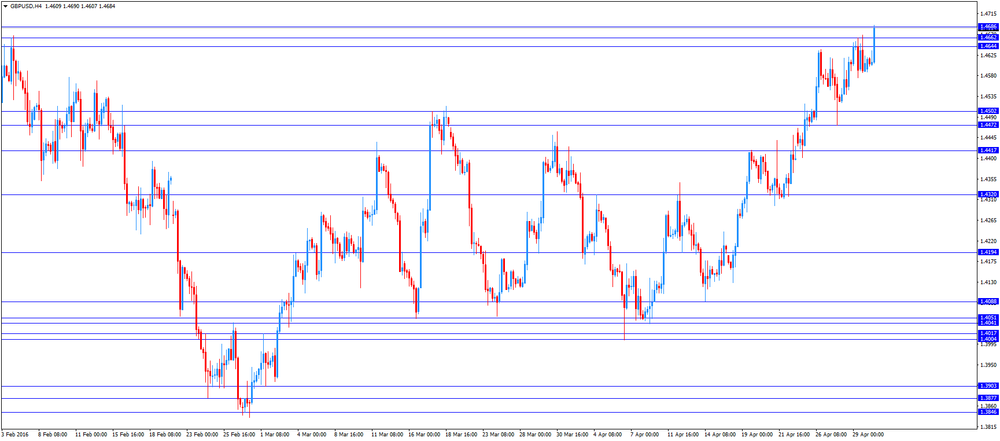This screenshot has height=441, width=1000.
Task: Select the 1.3846 horizontal line label
Action: click(x=987, y=412)
